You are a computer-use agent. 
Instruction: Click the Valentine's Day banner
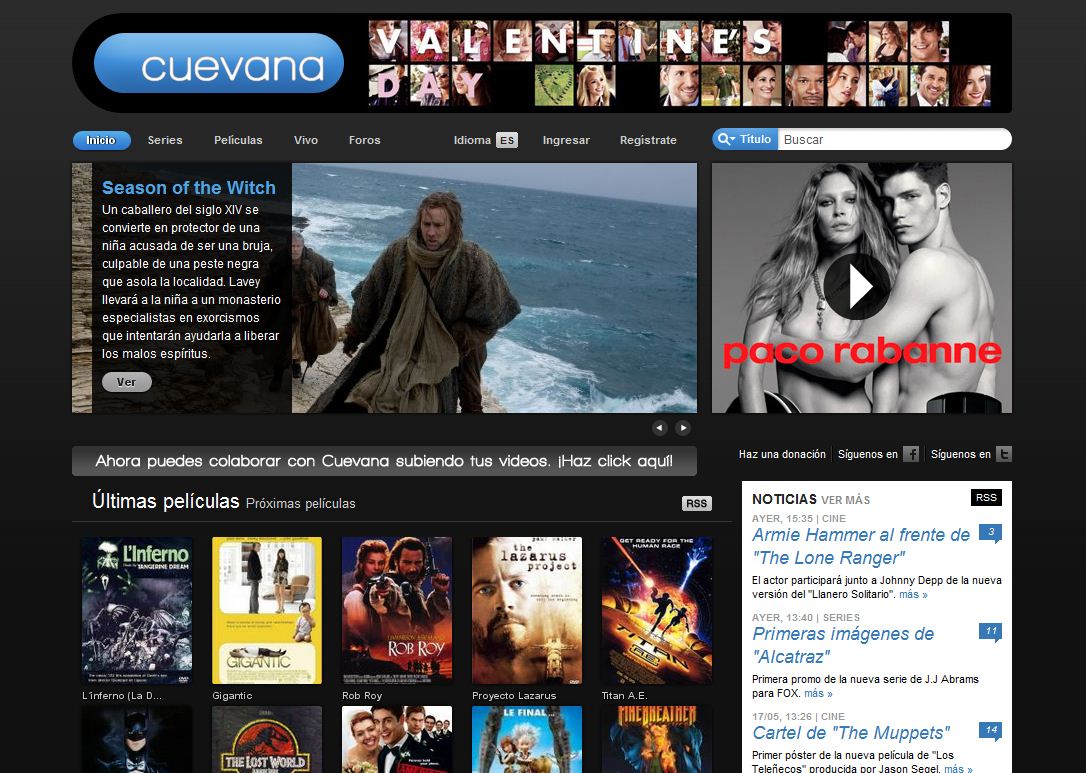click(679, 63)
